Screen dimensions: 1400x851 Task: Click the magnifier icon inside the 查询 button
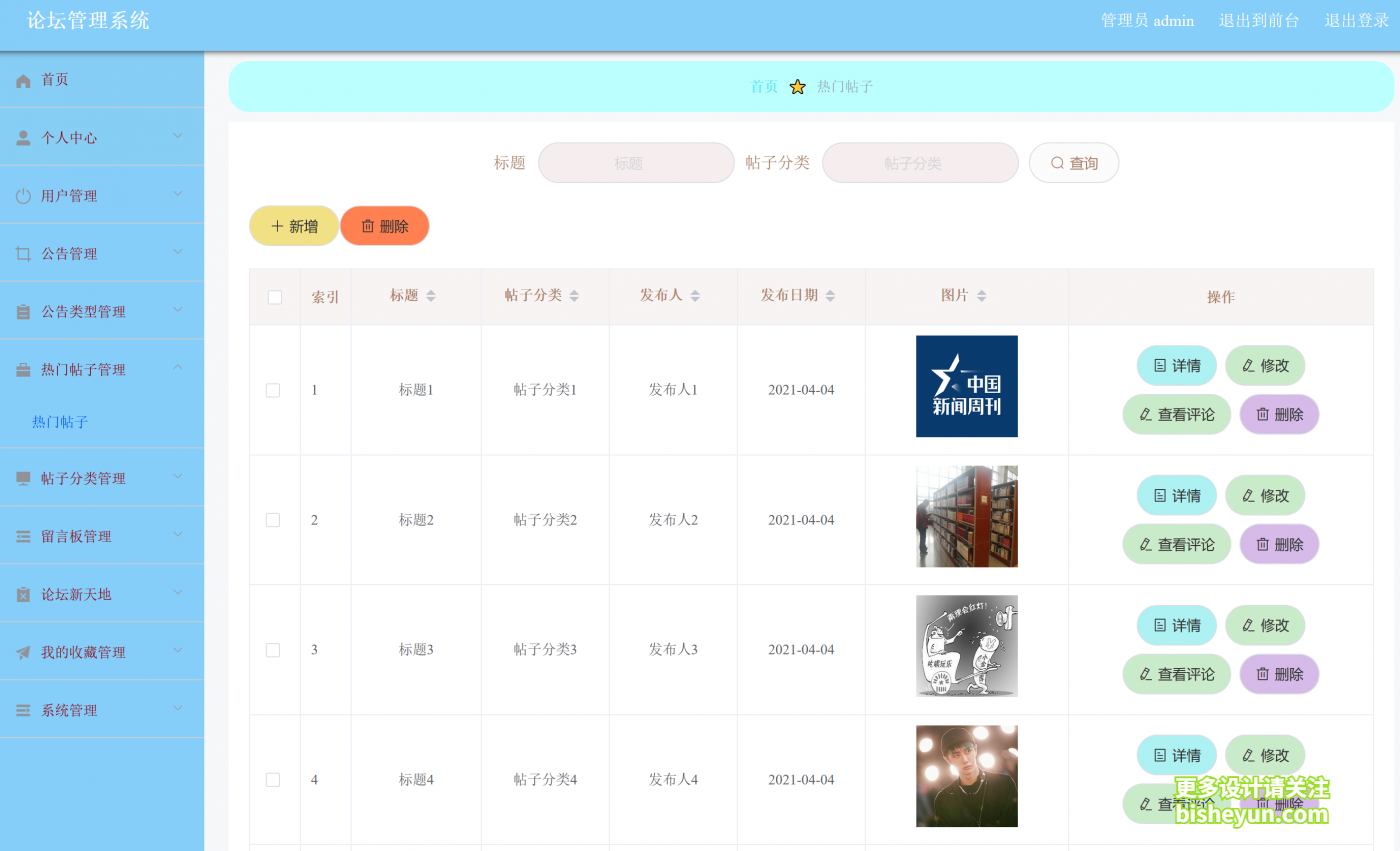(x=1053, y=163)
